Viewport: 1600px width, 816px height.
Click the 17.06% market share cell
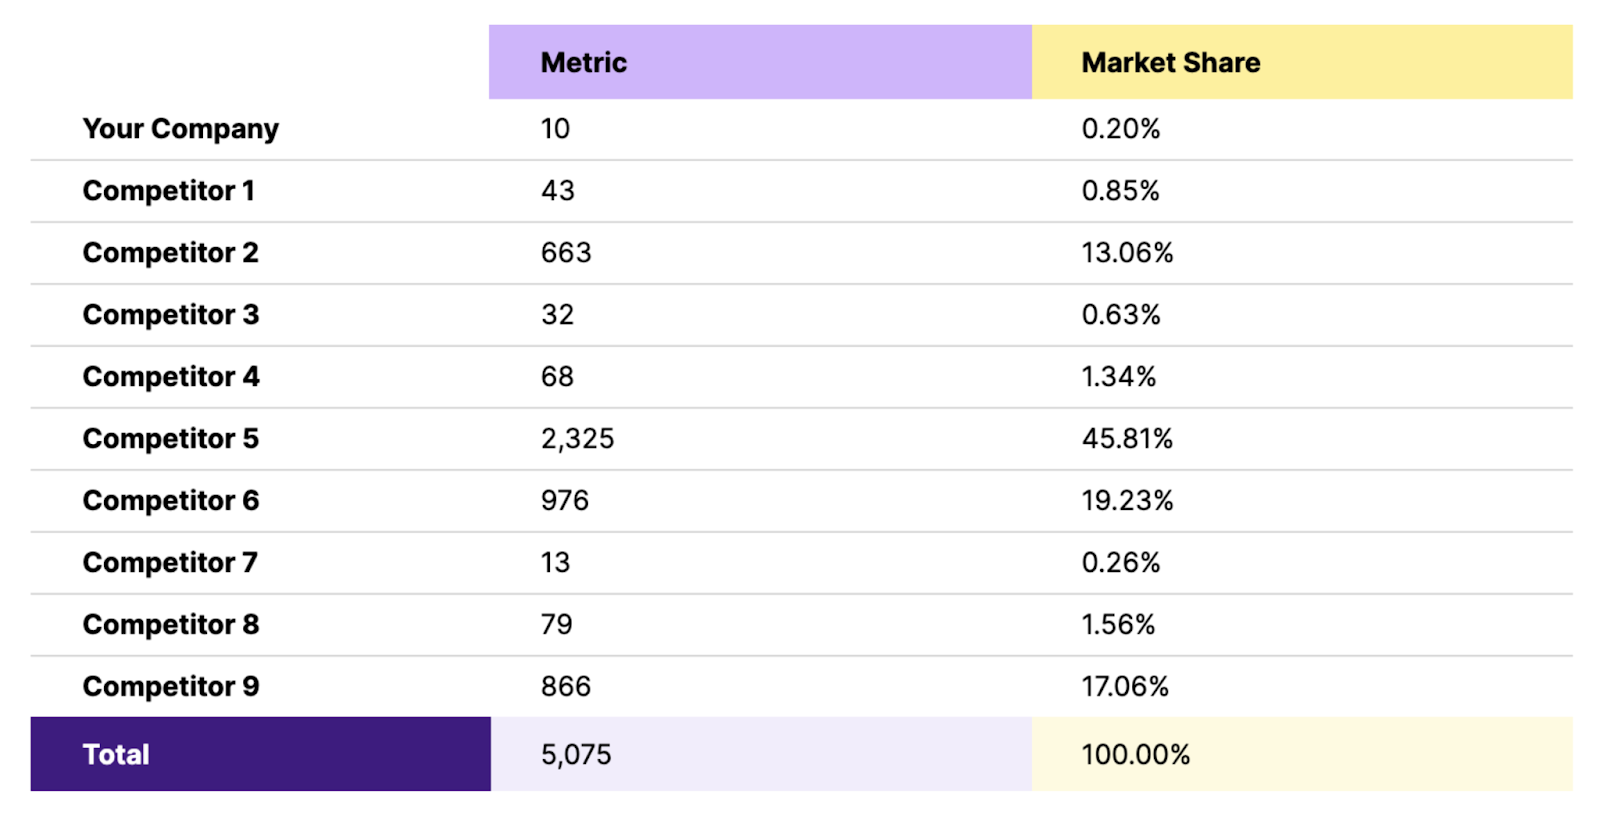(1125, 687)
